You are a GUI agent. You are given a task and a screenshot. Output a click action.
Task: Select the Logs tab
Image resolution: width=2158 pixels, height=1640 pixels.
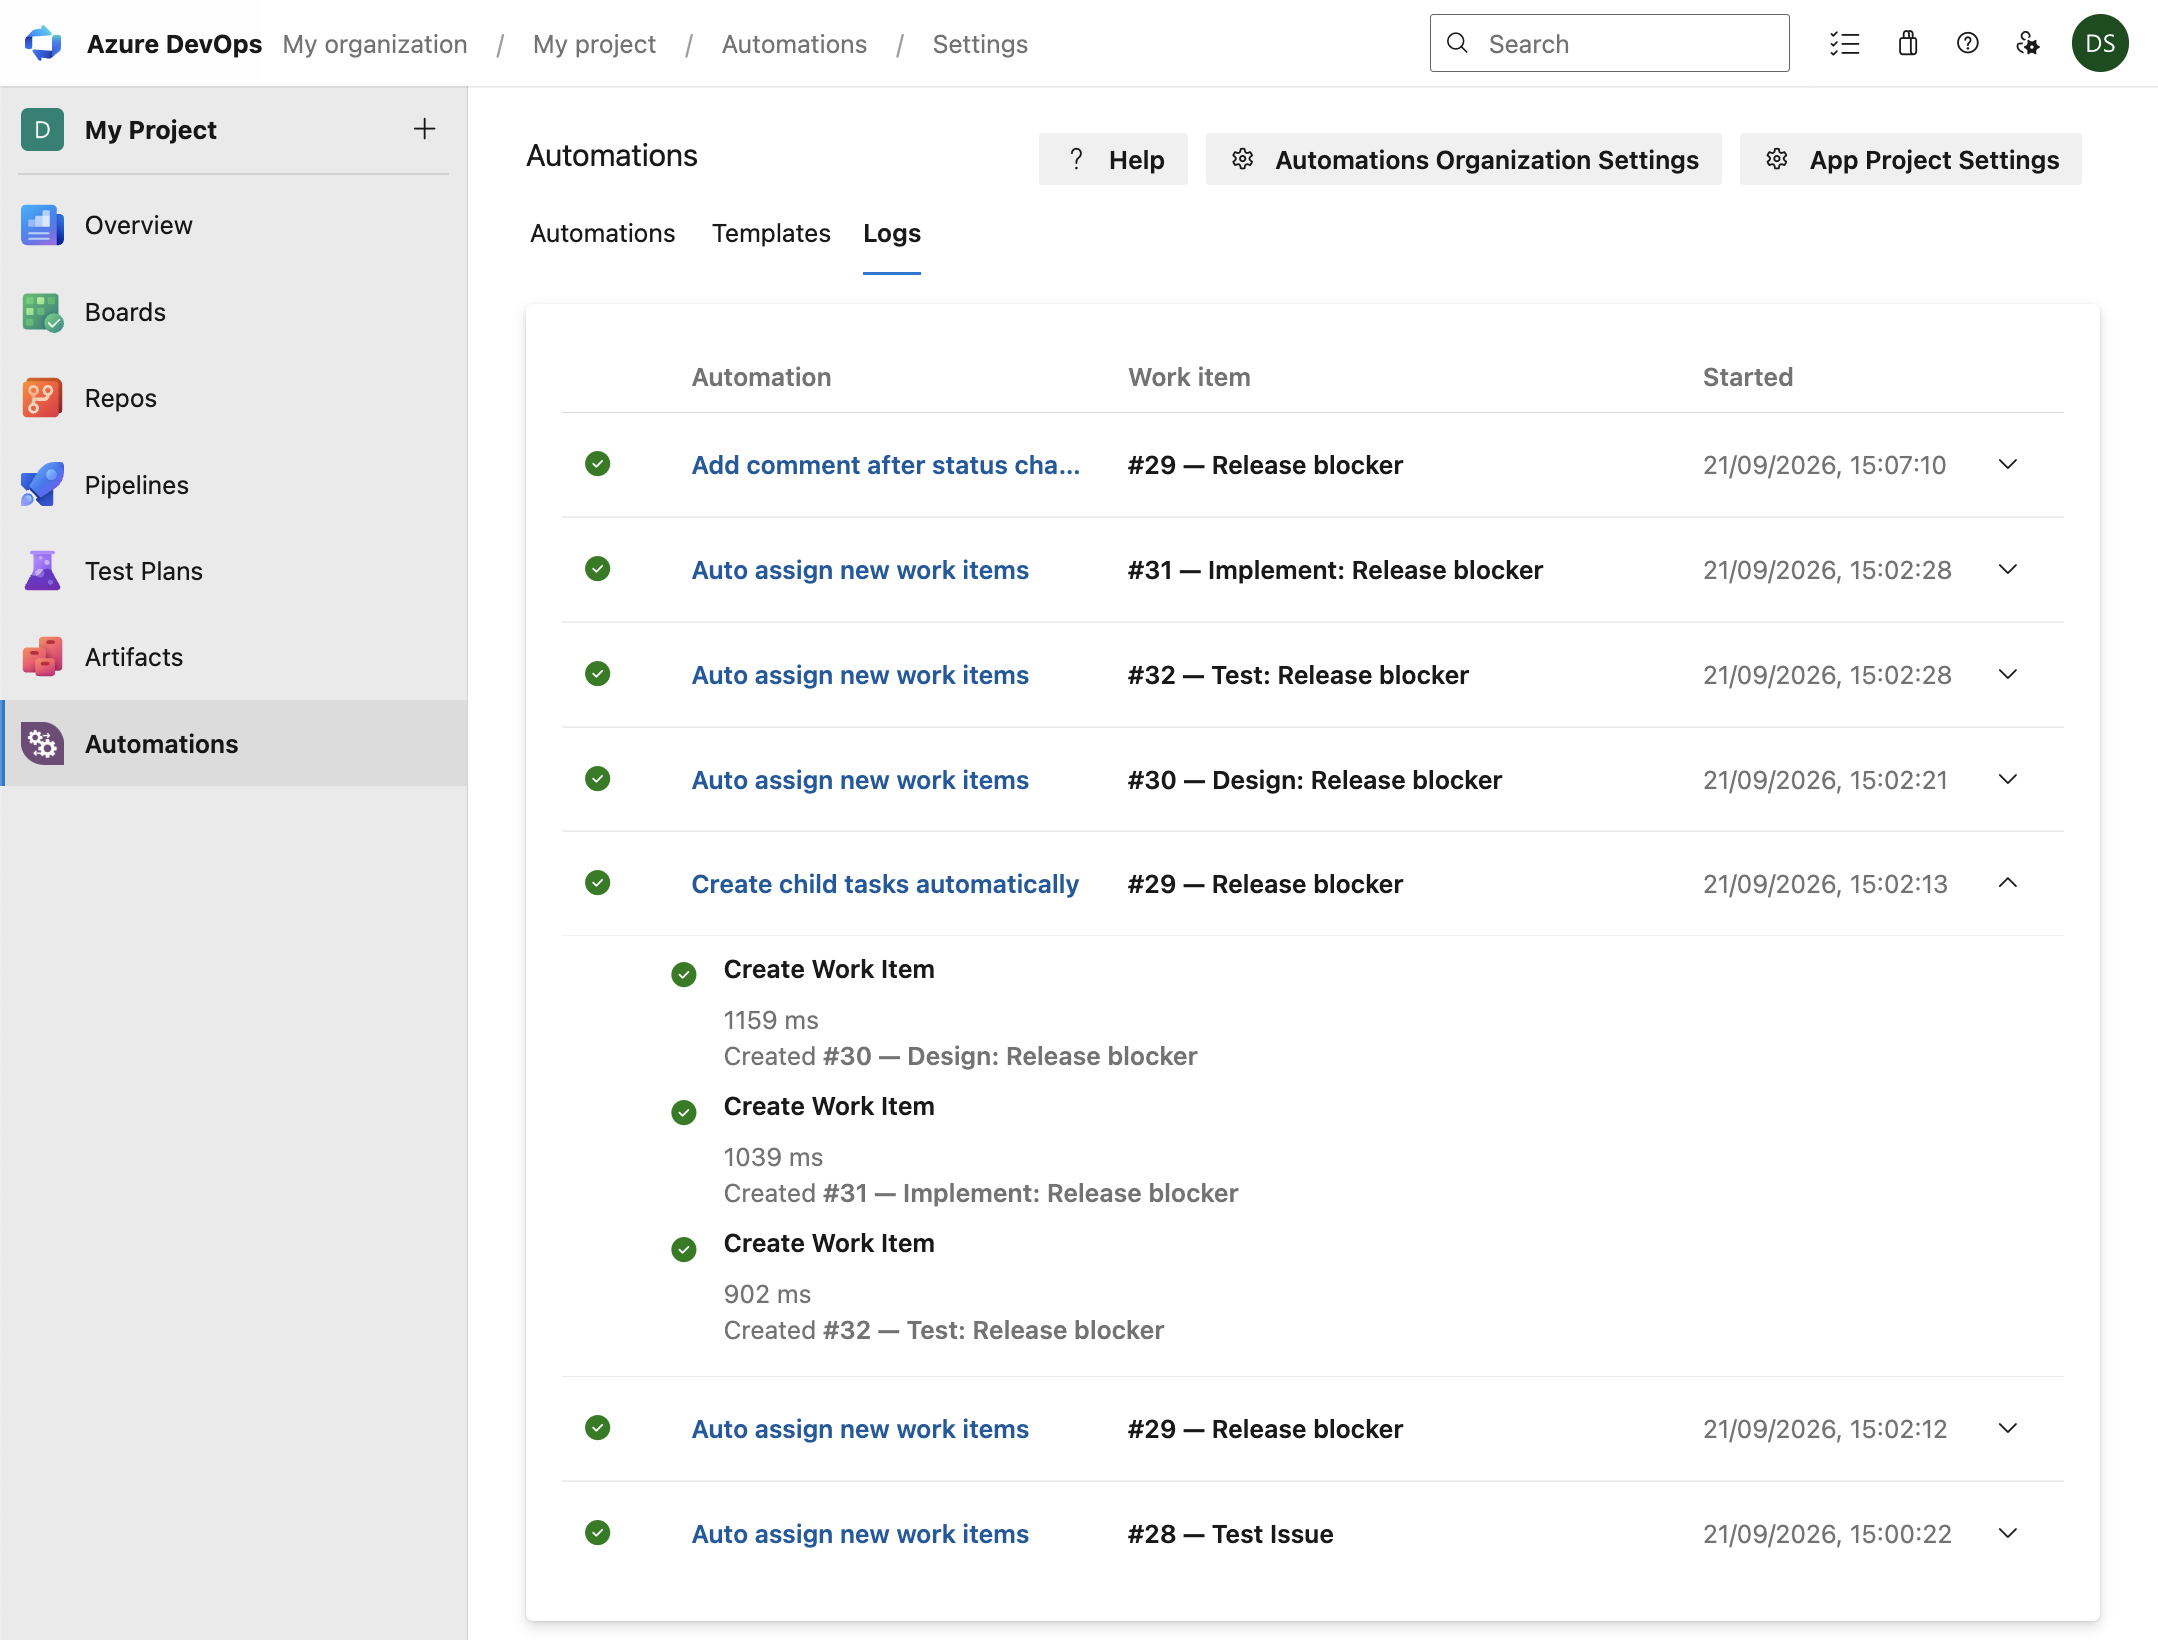(x=891, y=233)
